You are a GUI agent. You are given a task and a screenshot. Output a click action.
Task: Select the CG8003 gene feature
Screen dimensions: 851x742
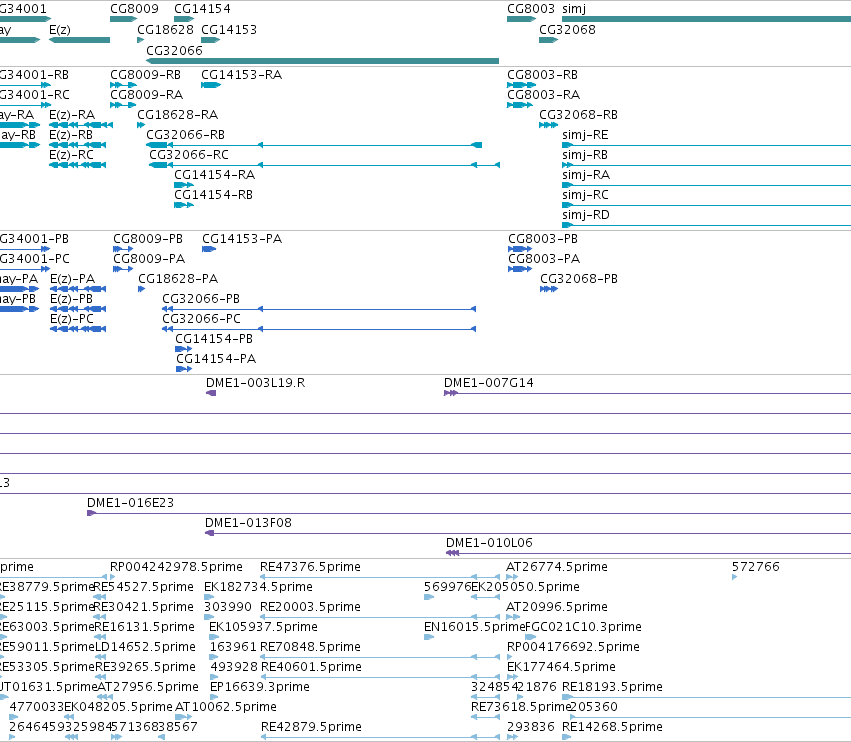coord(522,19)
